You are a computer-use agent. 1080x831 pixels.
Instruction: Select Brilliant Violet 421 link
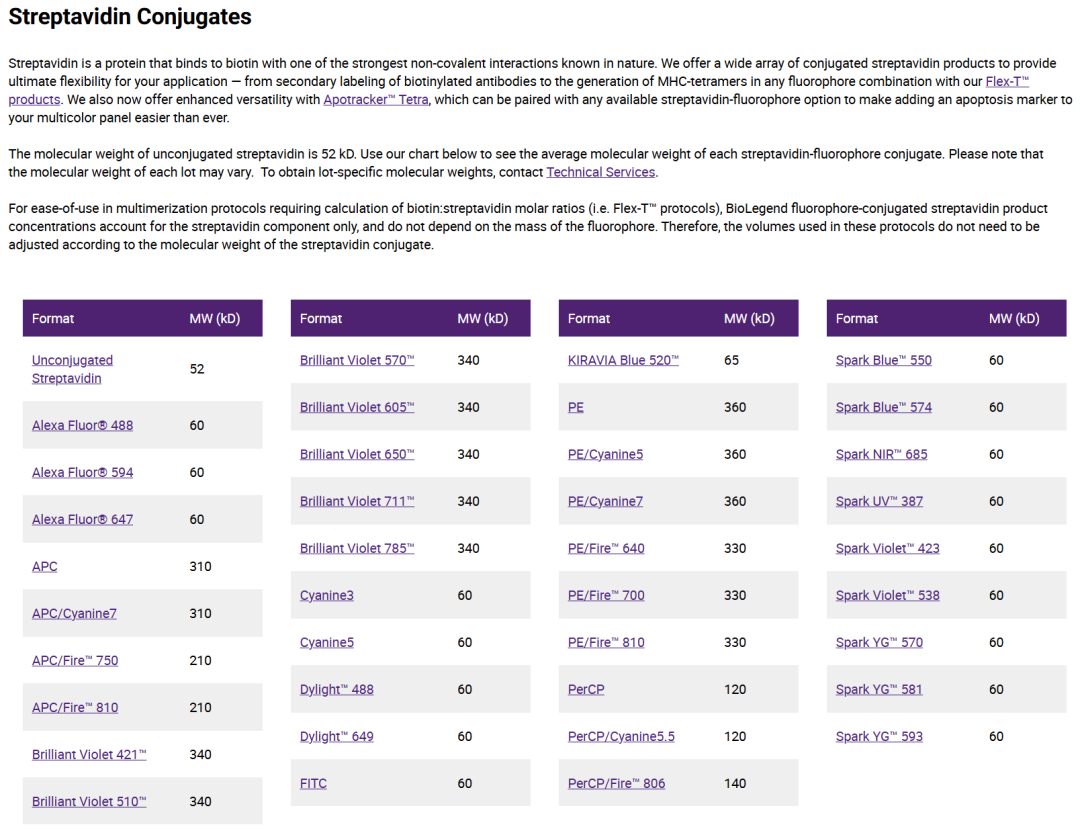pos(89,754)
